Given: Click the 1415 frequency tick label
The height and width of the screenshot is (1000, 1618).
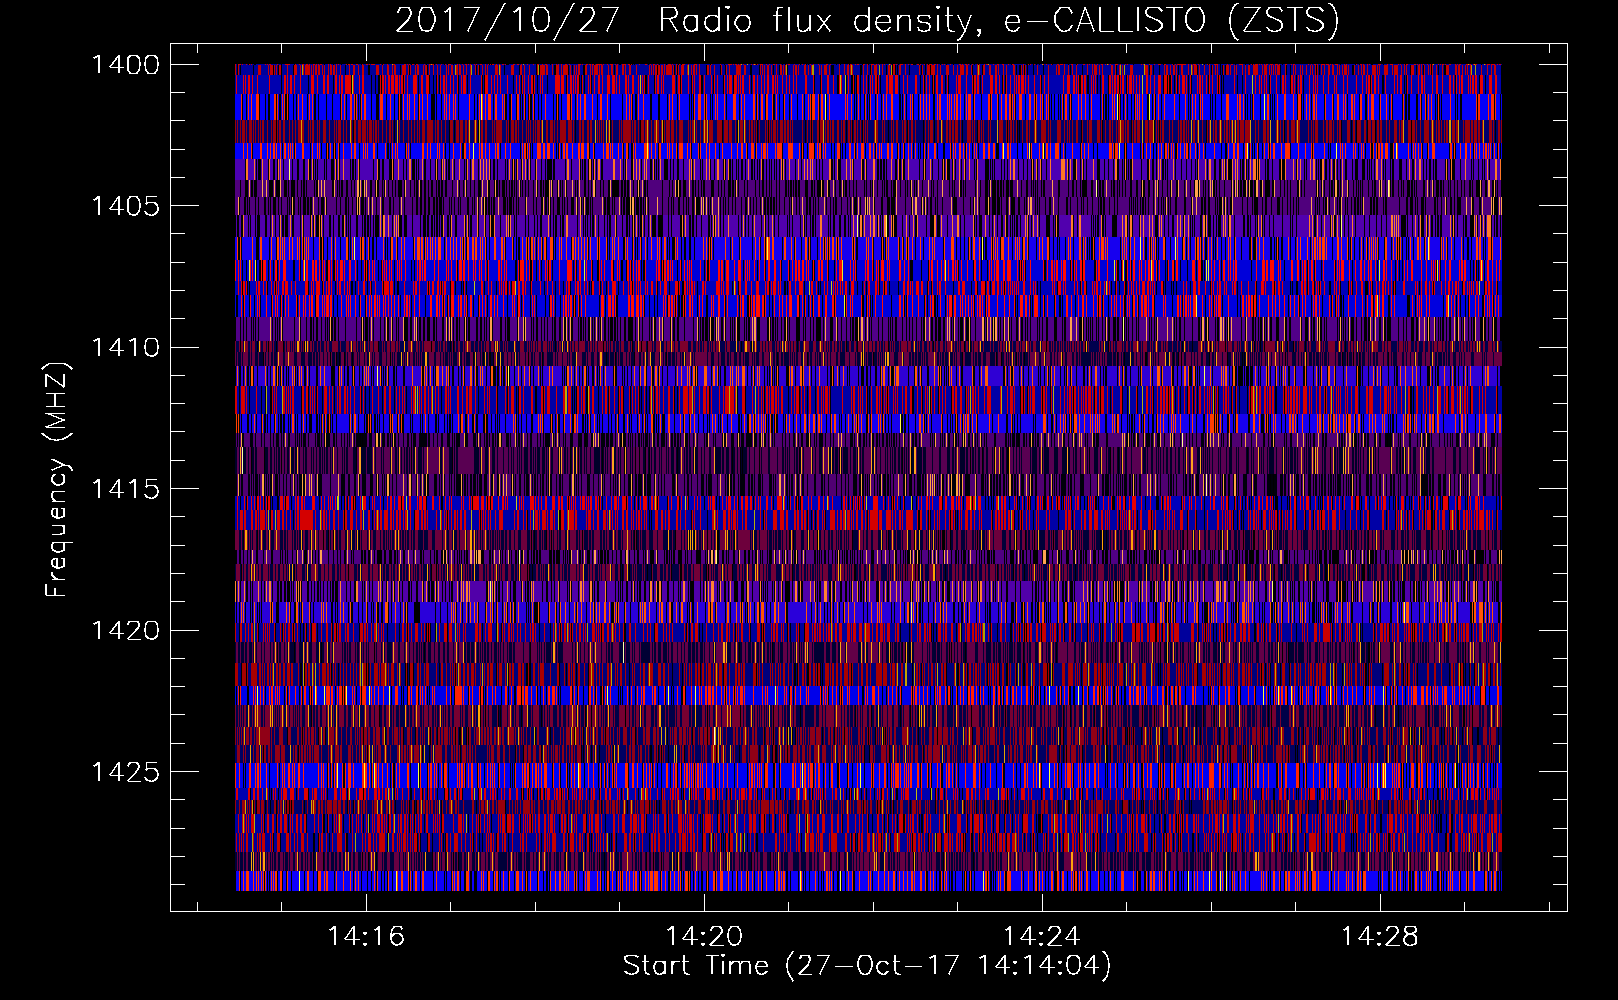Looking at the screenshot, I should tap(125, 489).
